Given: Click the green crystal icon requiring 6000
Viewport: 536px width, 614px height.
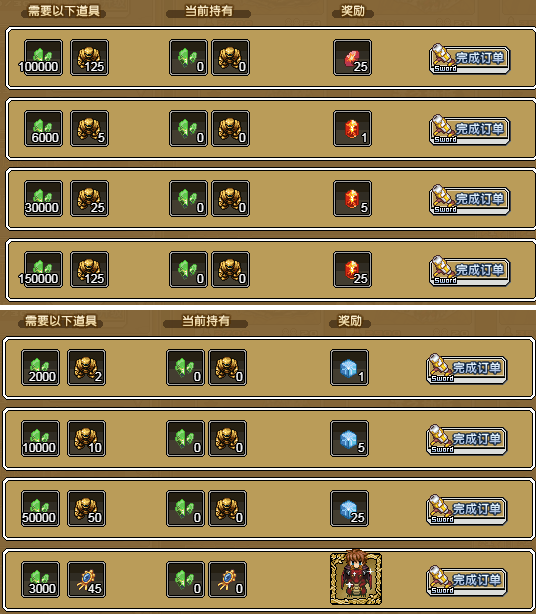Looking at the screenshot, I should click(x=43, y=128).
